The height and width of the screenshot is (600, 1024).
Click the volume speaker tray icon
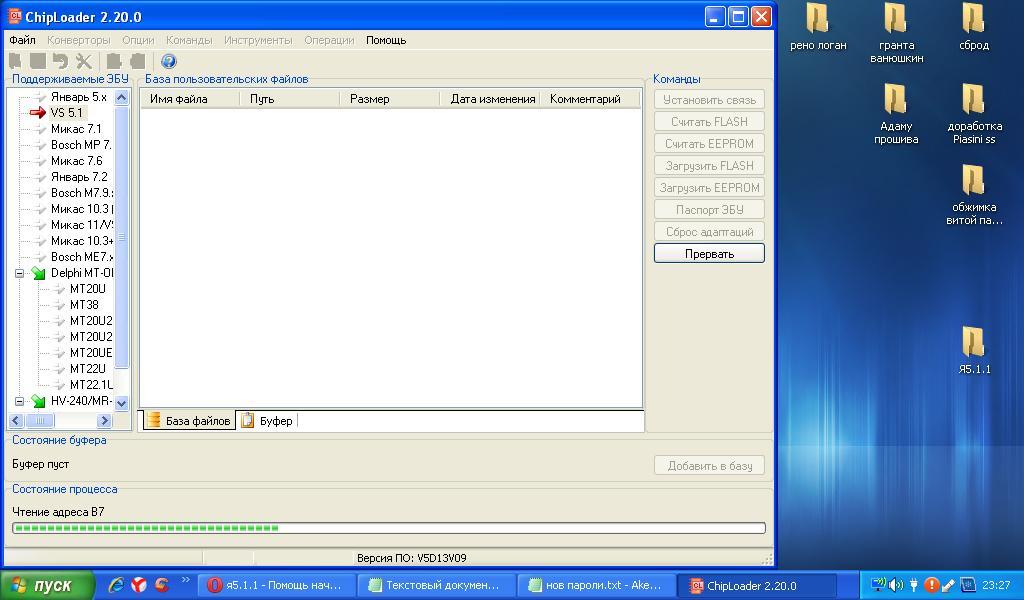[896, 584]
